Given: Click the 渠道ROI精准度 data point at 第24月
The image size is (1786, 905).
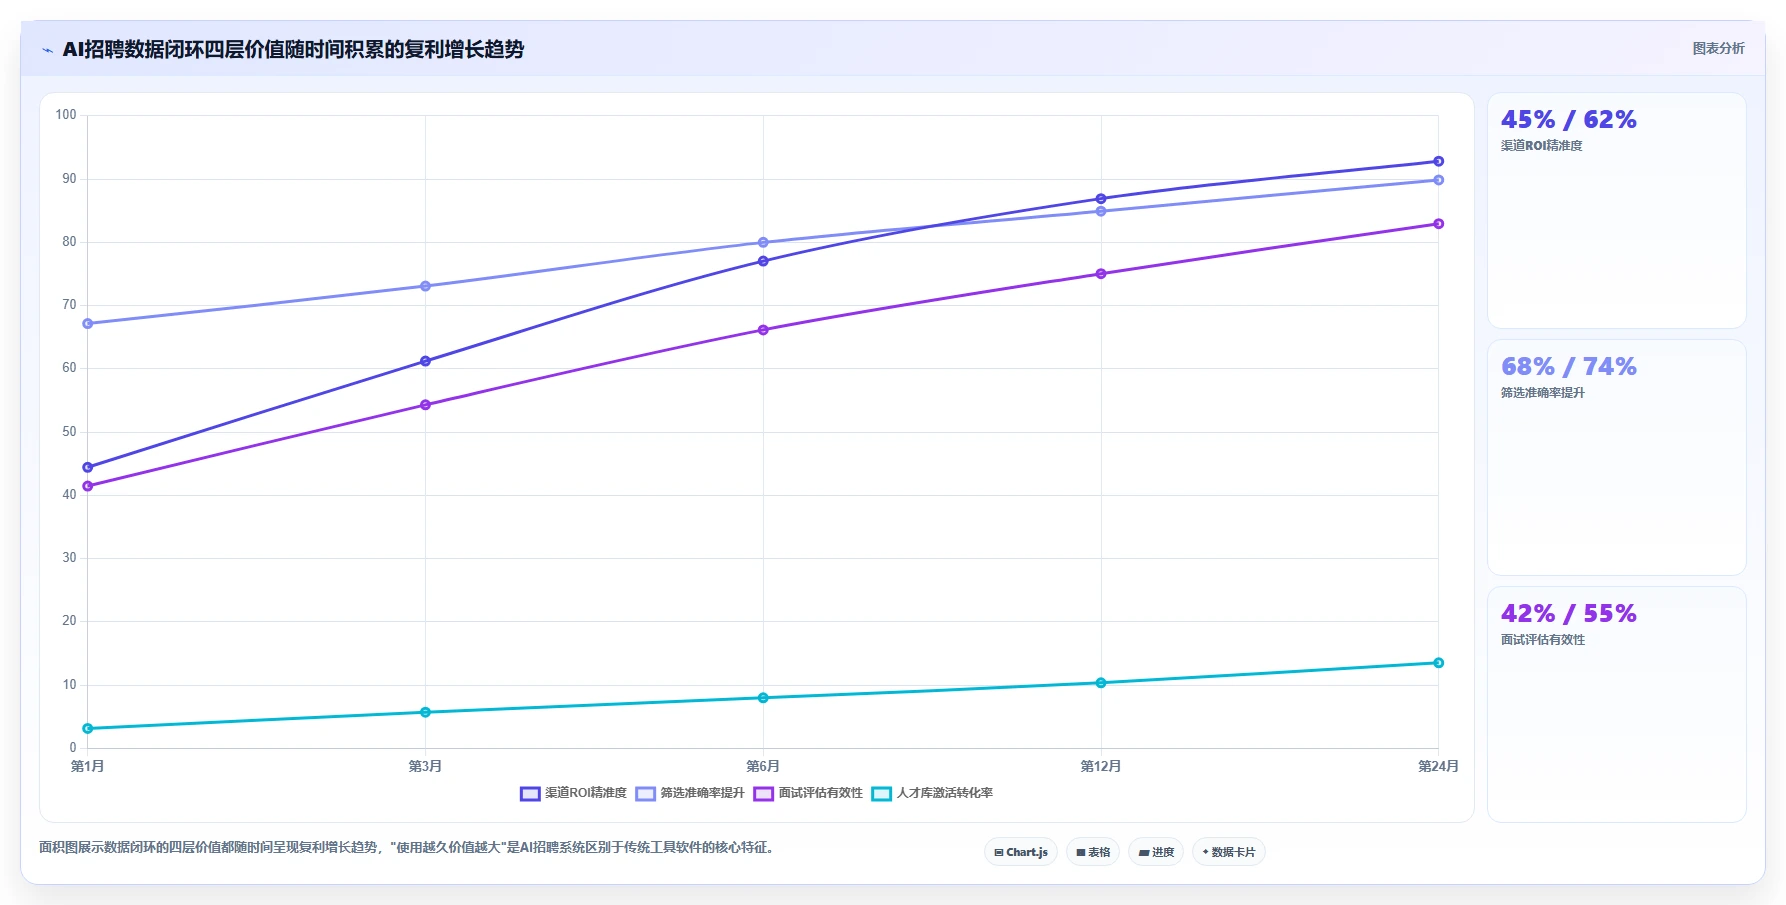Looking at the screenshot, I should pyautogui.click(x=1438, y=161).
